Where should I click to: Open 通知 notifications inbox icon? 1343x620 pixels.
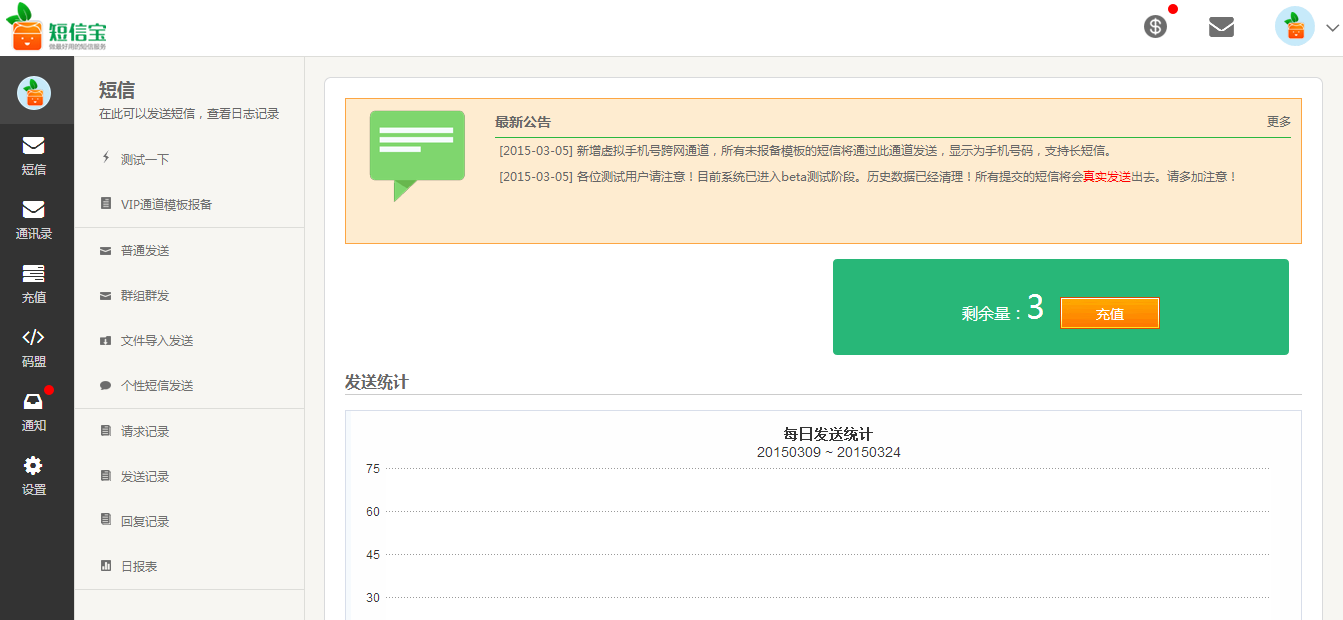(x=34, y=412)
